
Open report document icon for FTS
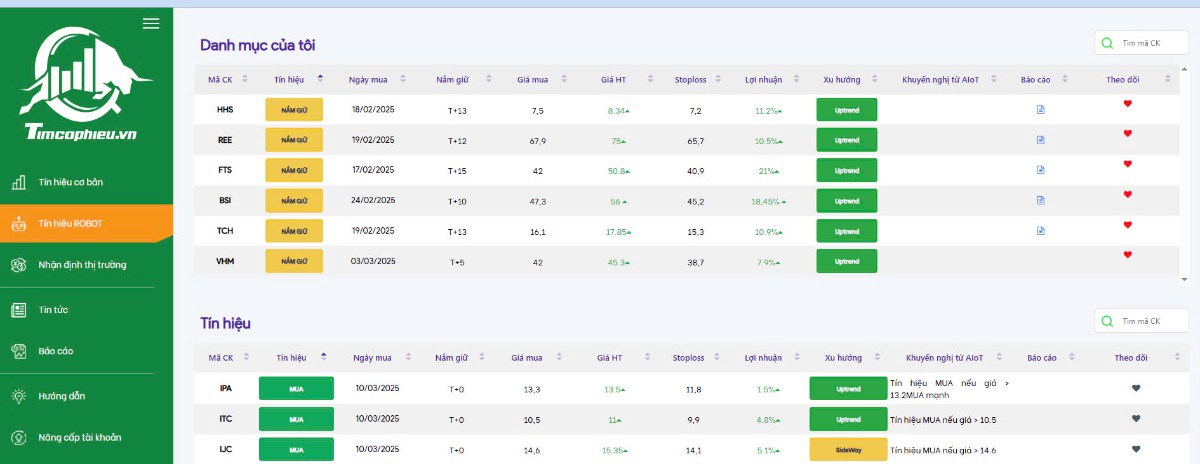(x=1040, y=170)
